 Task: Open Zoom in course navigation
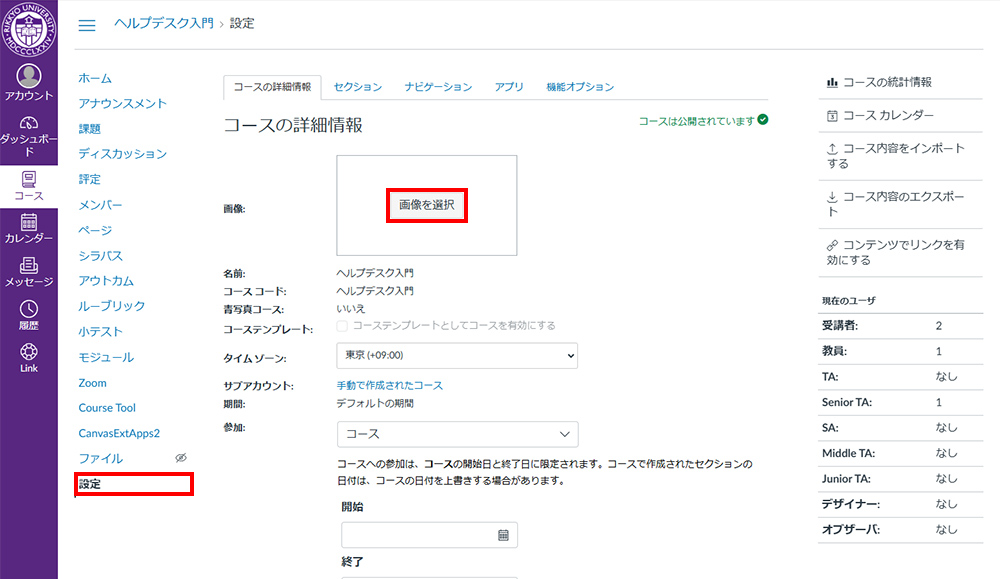click(x=92, y=383)
